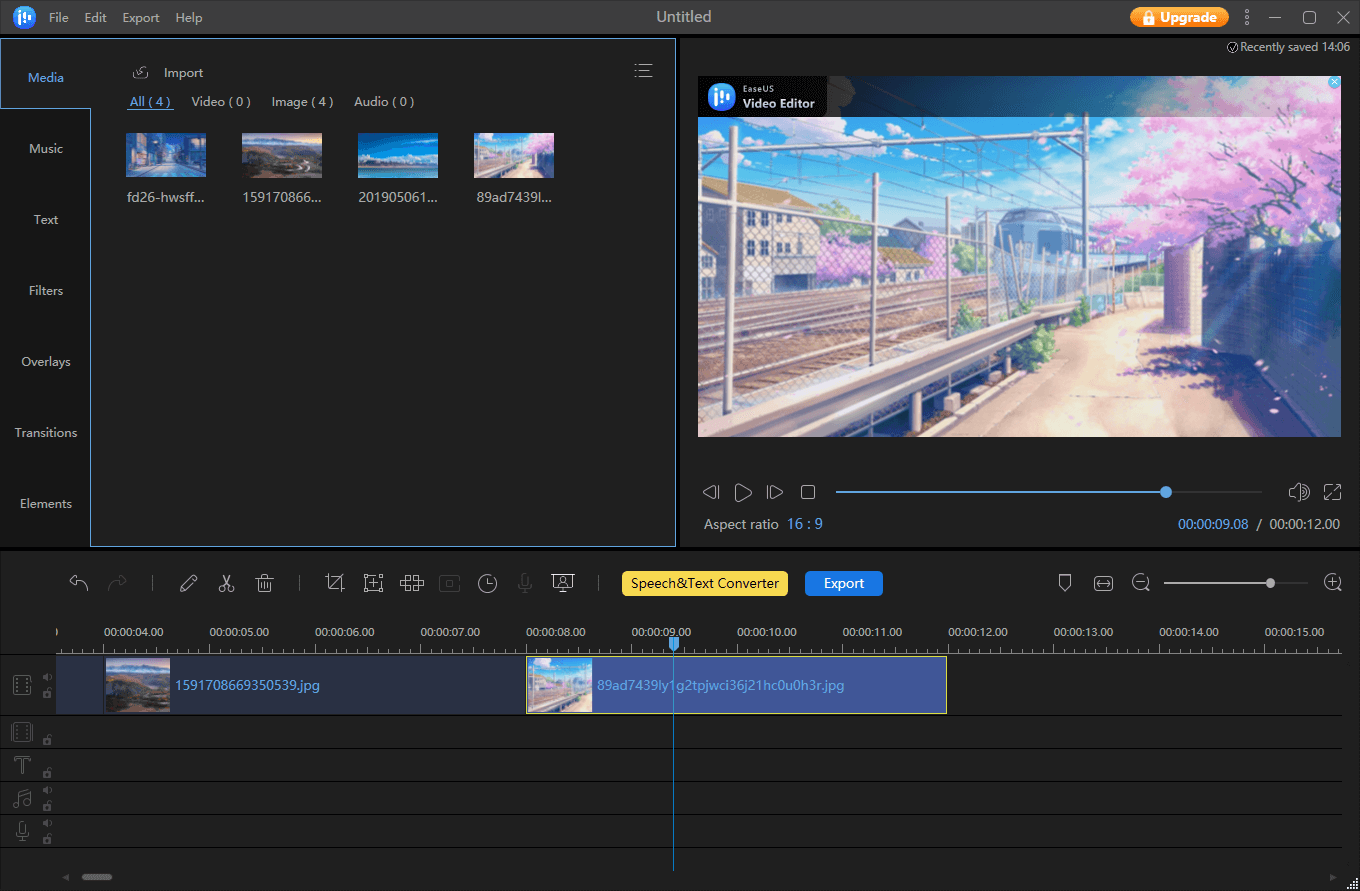Viewport: 1360px width, 891px height.
Task: Filter media to show Audio ( 0 )
Action: pyautogui.click(x=384, y=101)
